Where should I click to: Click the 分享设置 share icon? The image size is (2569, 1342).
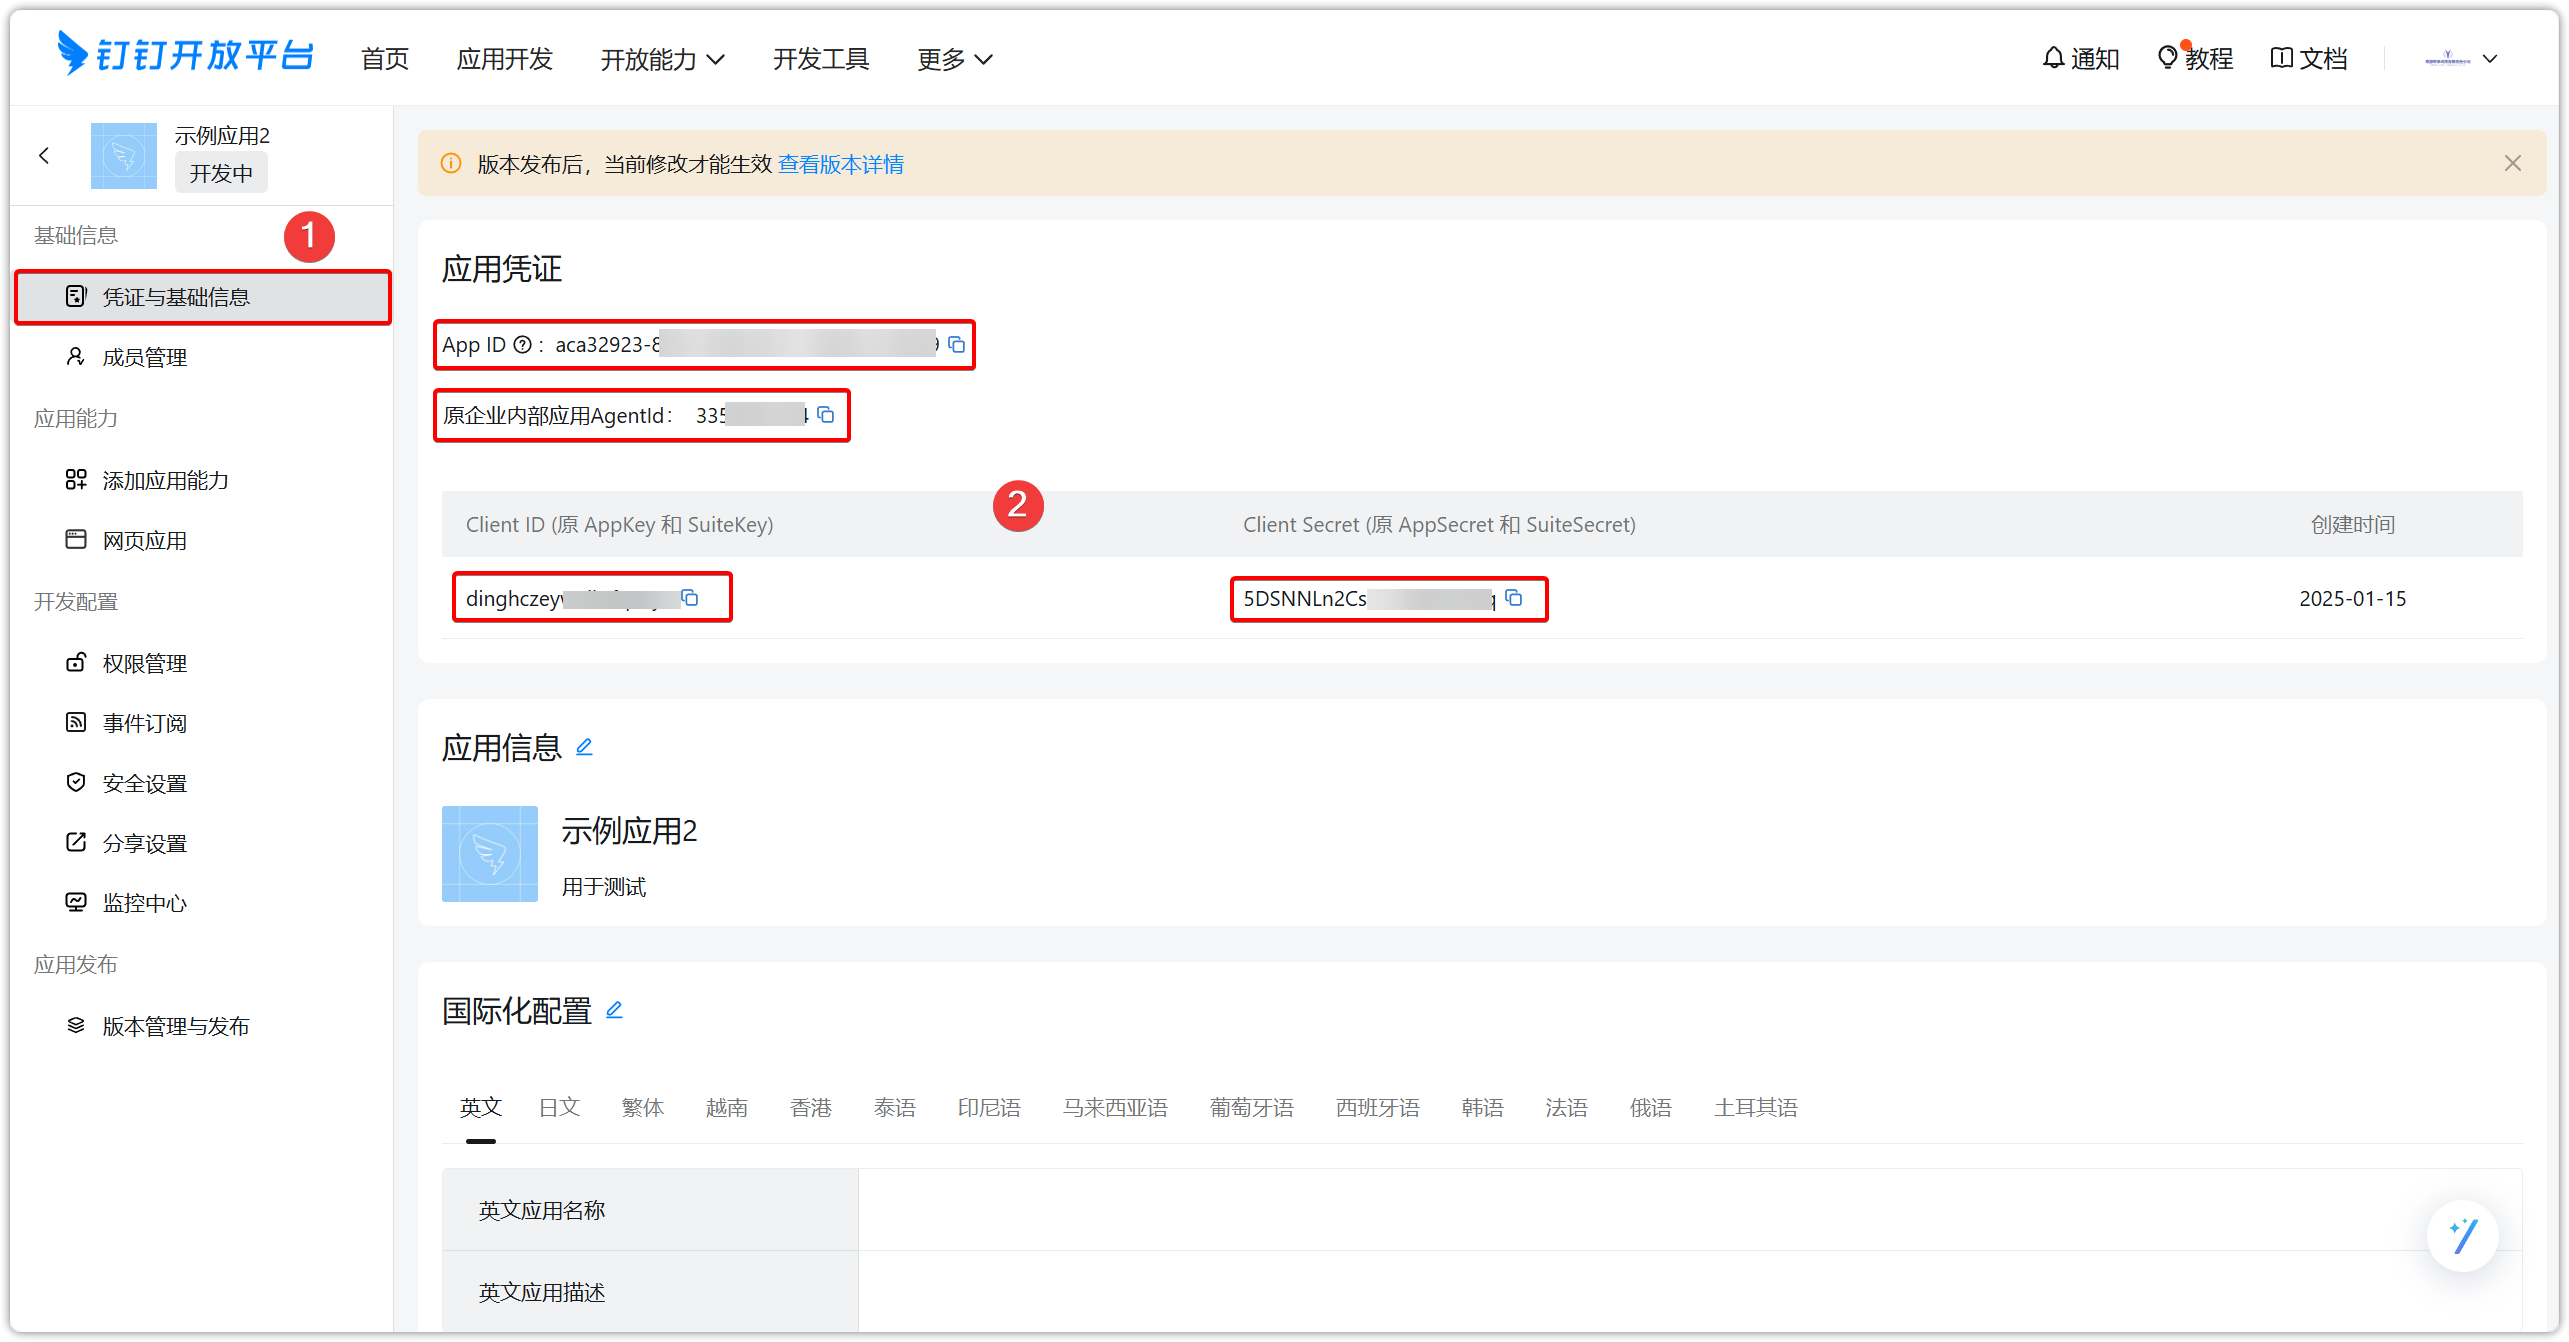(76, 843)
